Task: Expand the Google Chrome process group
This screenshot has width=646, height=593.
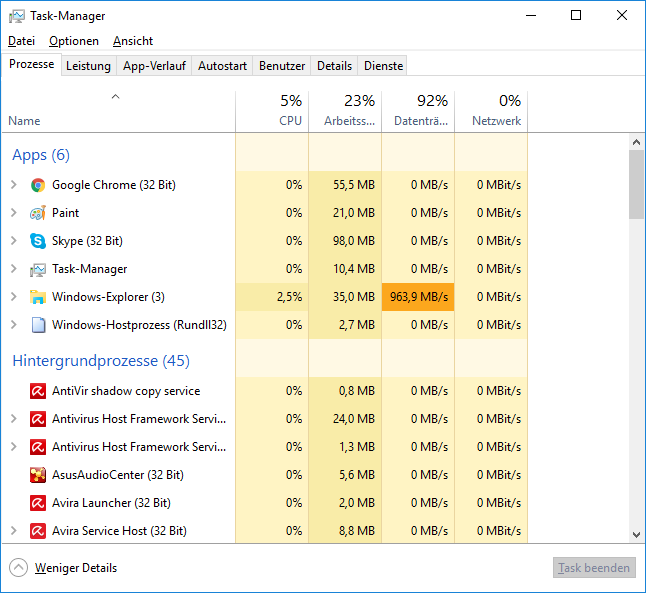Action: (x=14, y=185)
